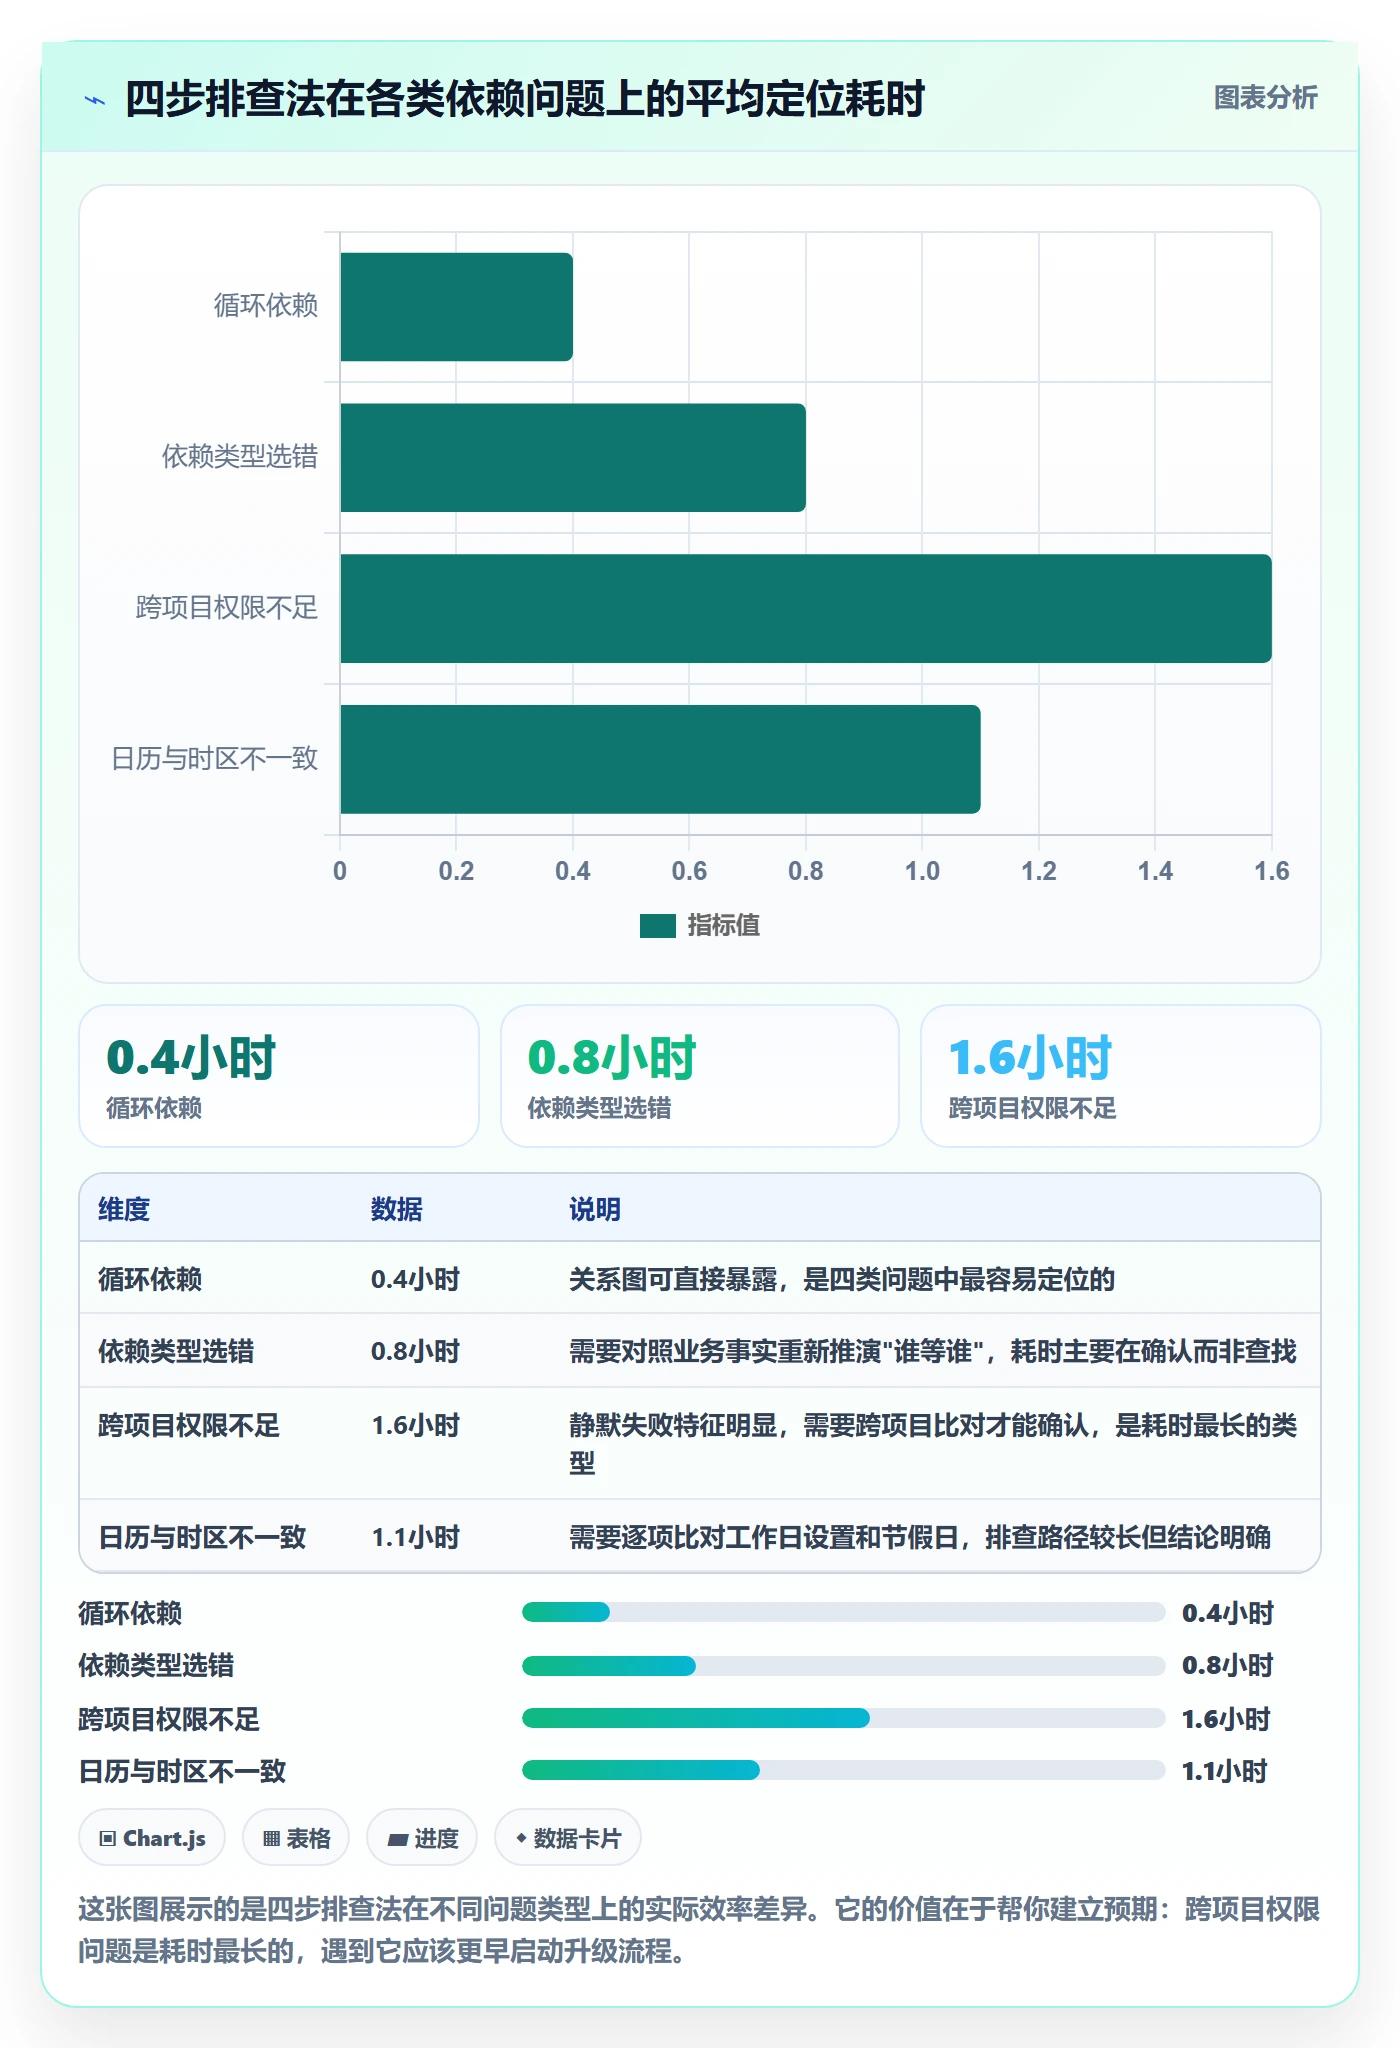Click the Chart.js tag icon
Image resolution: width=1400 pixels, height=2048 pixels.
click(x=108, y=1838)
